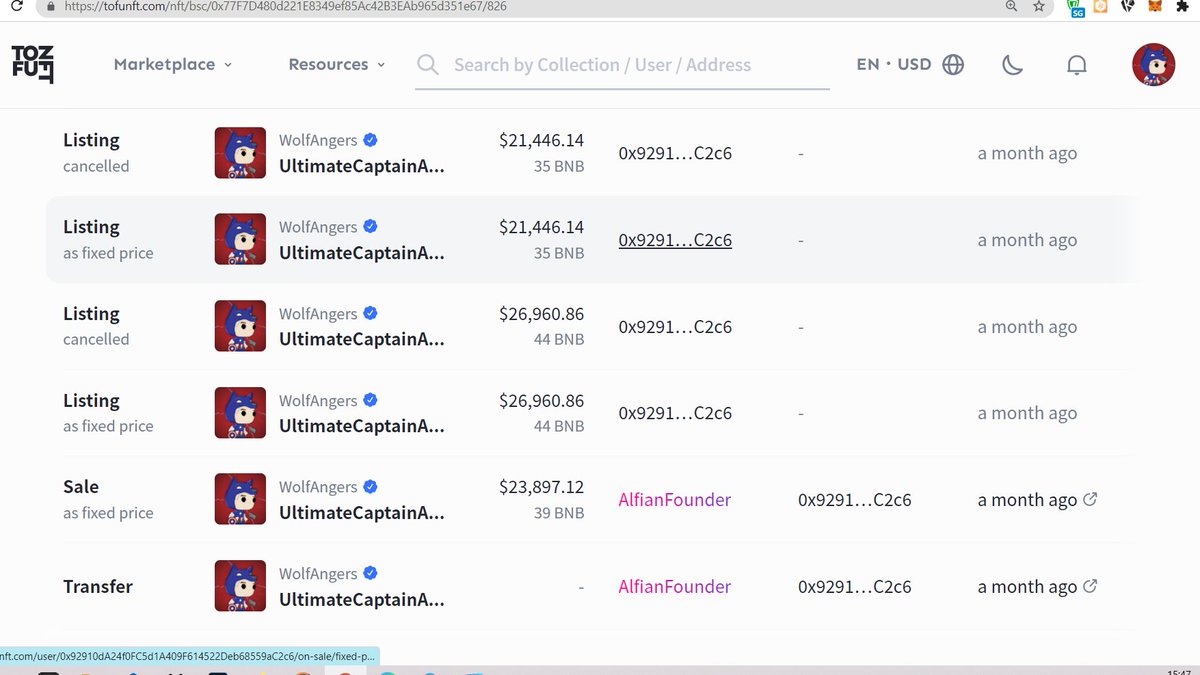This screenshot has height=675, width=1200.
Task: Click verified badge in cancelled 35 BNB row
Action: (370, 140)
